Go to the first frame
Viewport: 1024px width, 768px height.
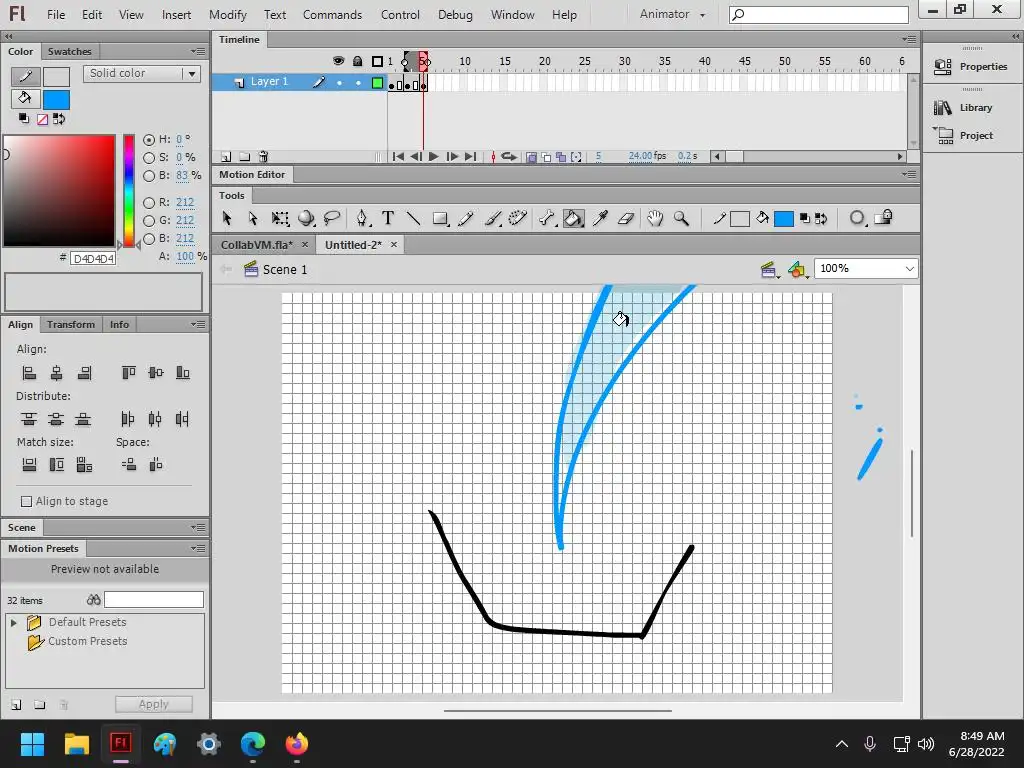tap(398, 157)
